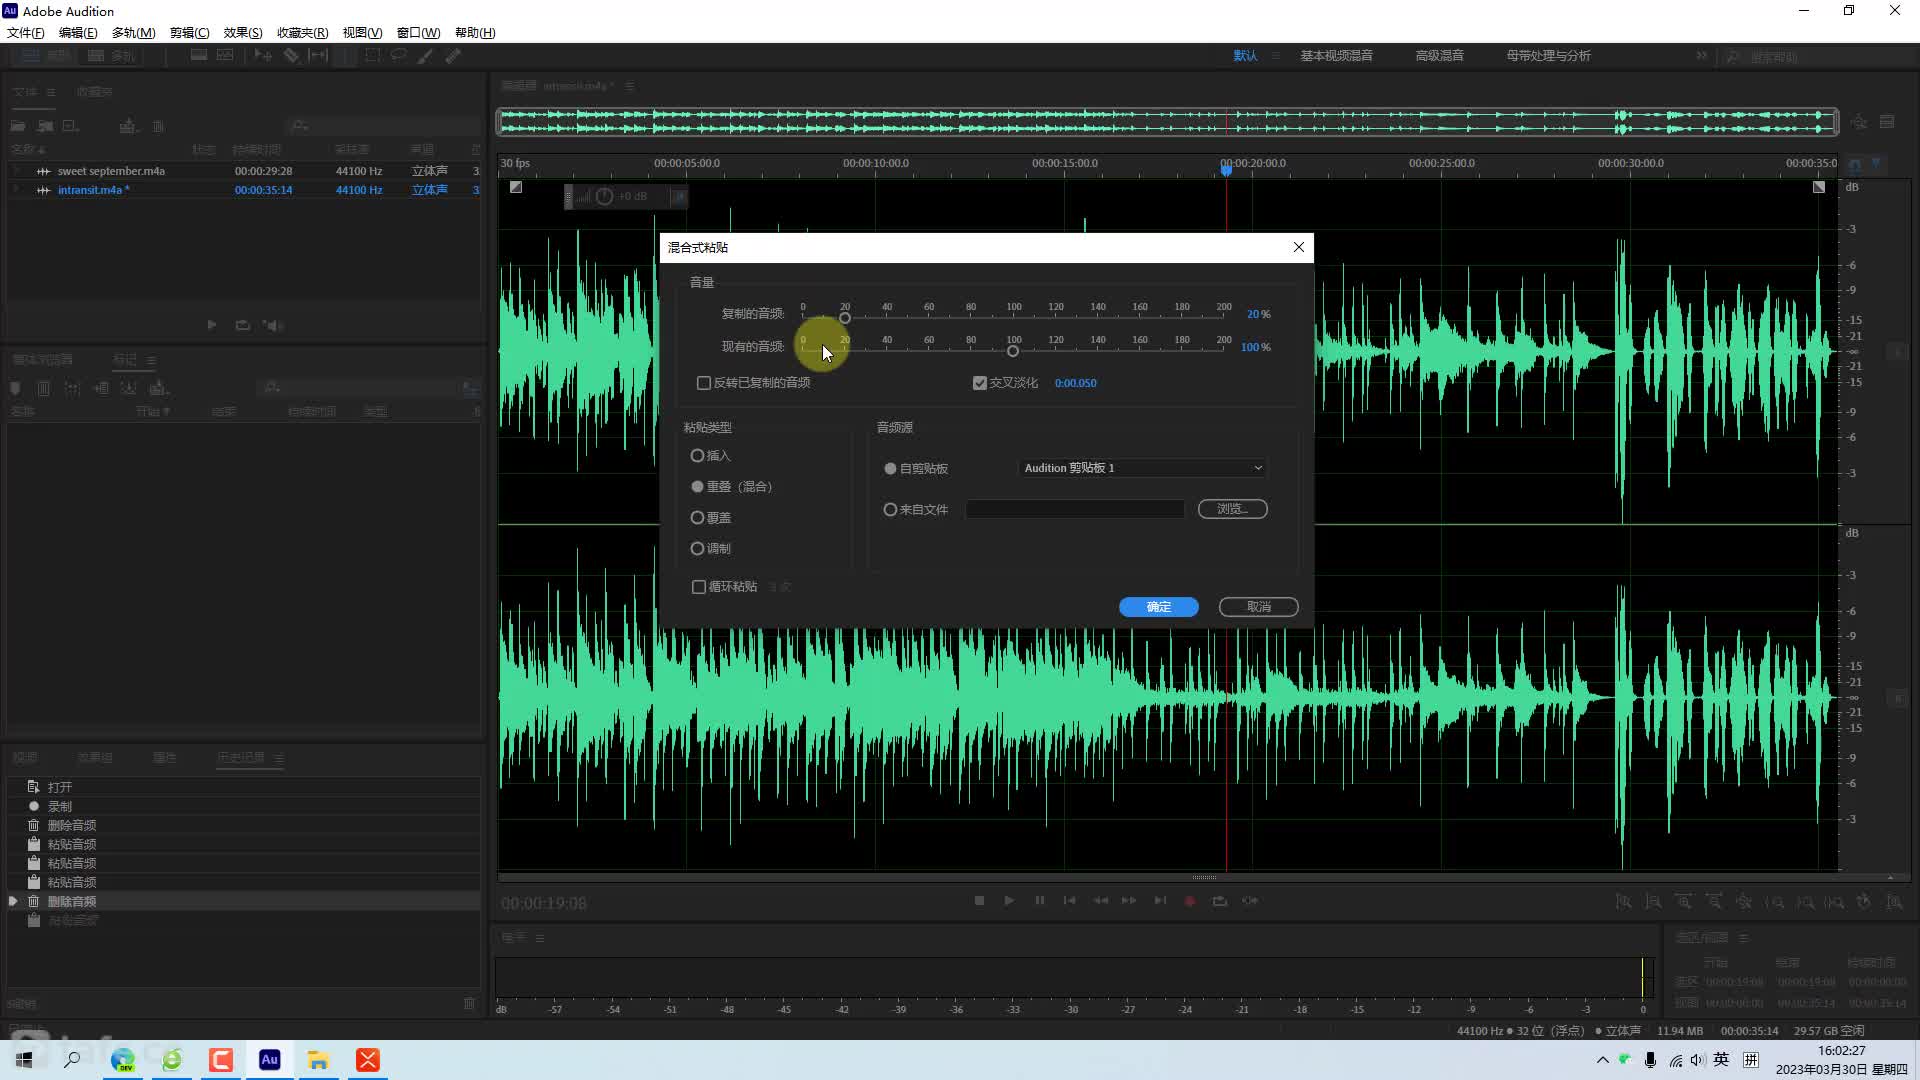Switch to the 基本视频混音 workspace
Image resolution: width=1920 pixels, height=1080 pixels.
pos(1336,56)
